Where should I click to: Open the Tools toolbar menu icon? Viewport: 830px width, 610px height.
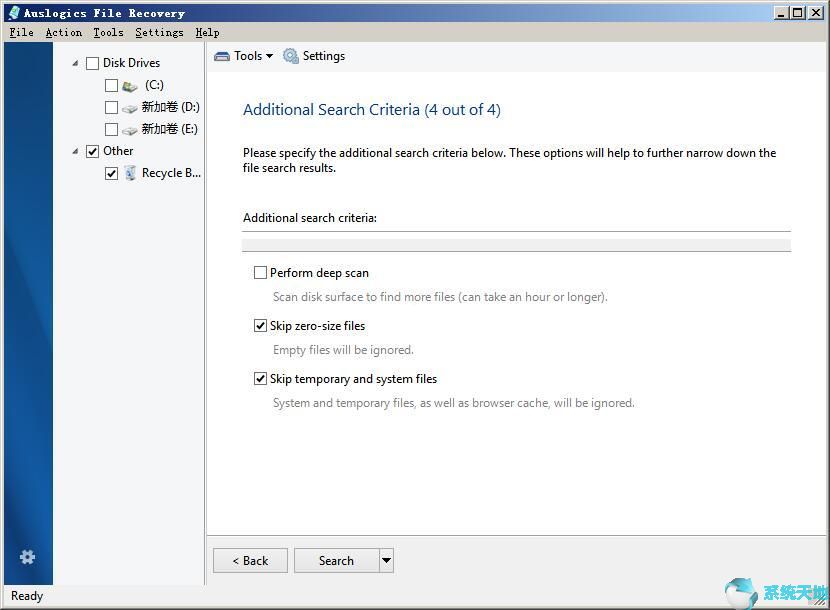(222, 56)
